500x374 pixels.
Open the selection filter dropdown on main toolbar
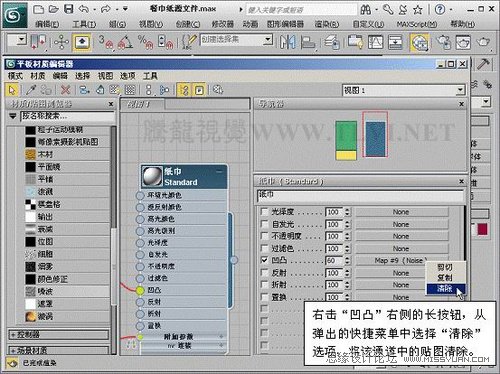(21, 40)
